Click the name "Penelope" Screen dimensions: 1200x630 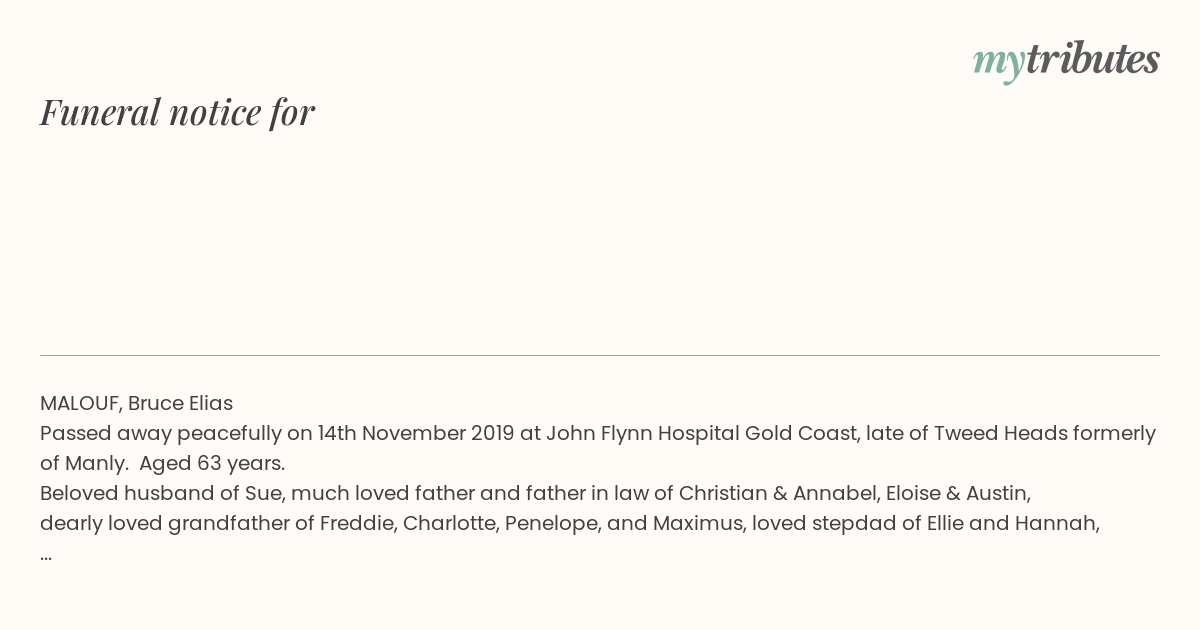(553, 523)
